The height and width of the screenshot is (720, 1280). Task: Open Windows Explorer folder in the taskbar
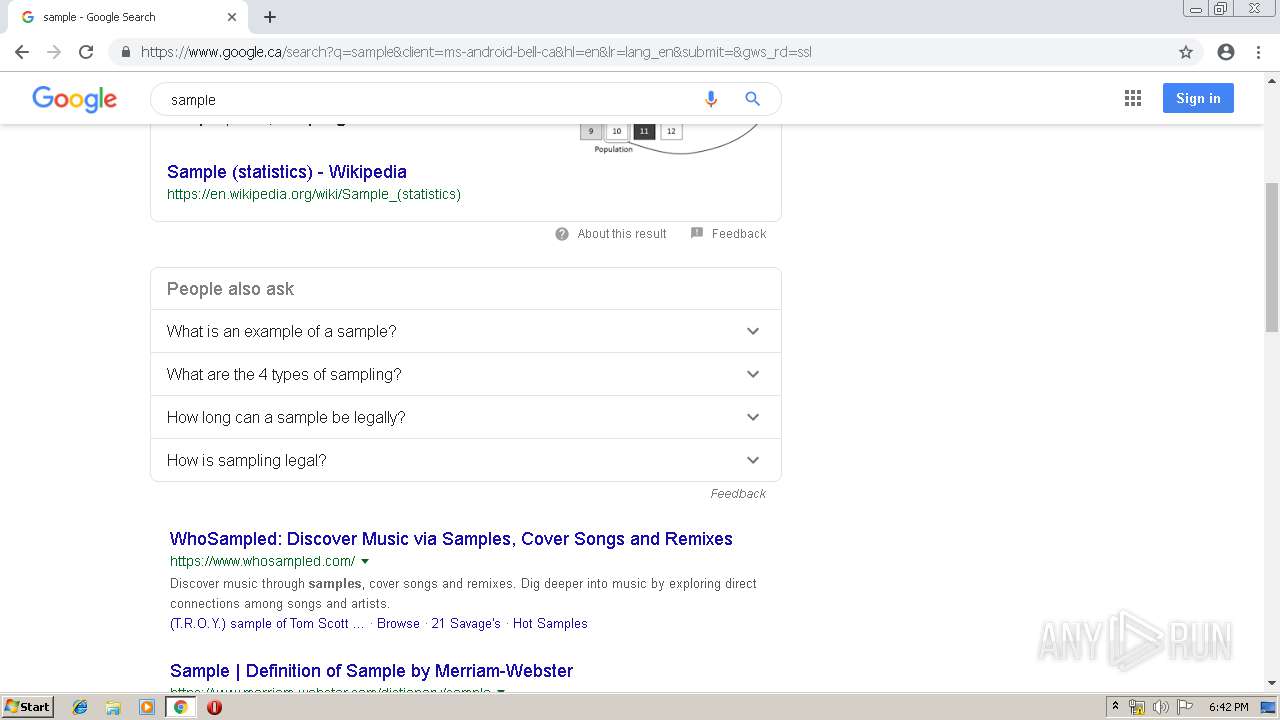(113, 707)
